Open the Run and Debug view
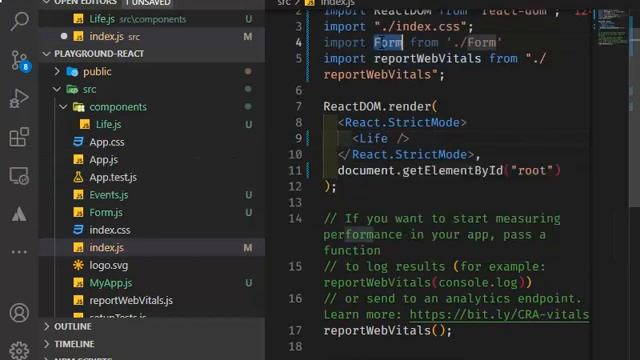This screenshot has height=360, width=640. (x=19, y=99)
